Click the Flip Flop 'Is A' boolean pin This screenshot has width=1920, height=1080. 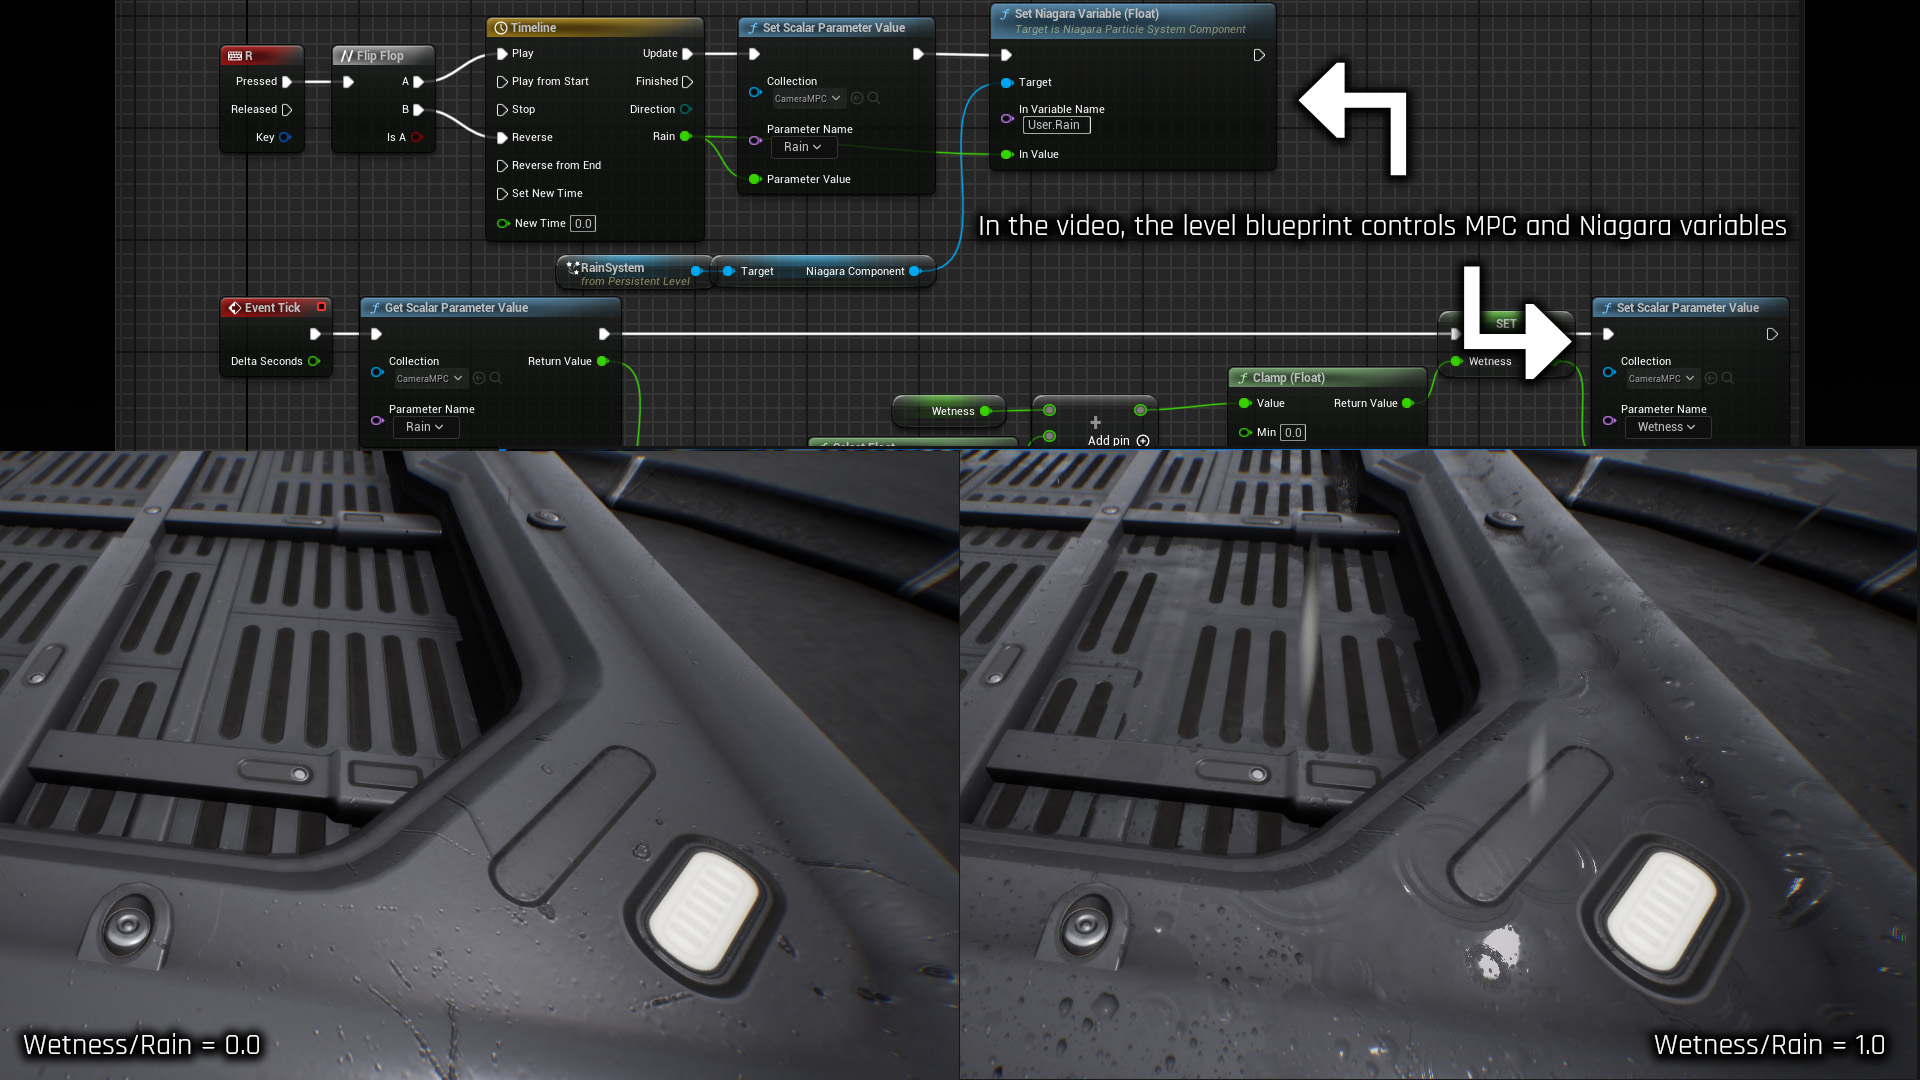[x=417, y=137]
